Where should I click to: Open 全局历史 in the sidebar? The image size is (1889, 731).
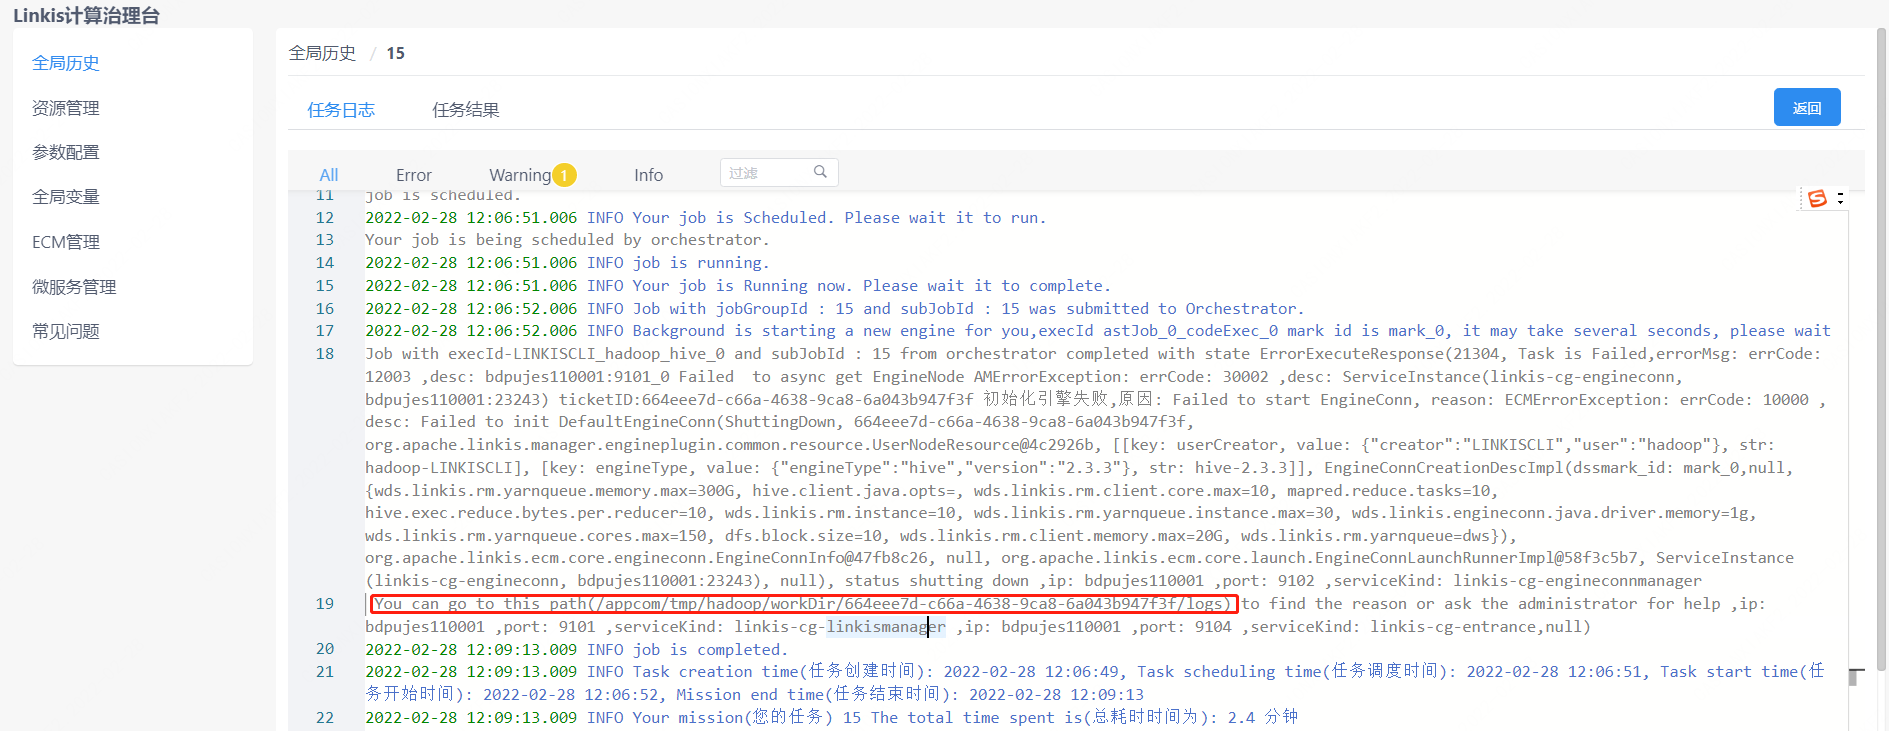pyautogui.click(x=66, y=63)
